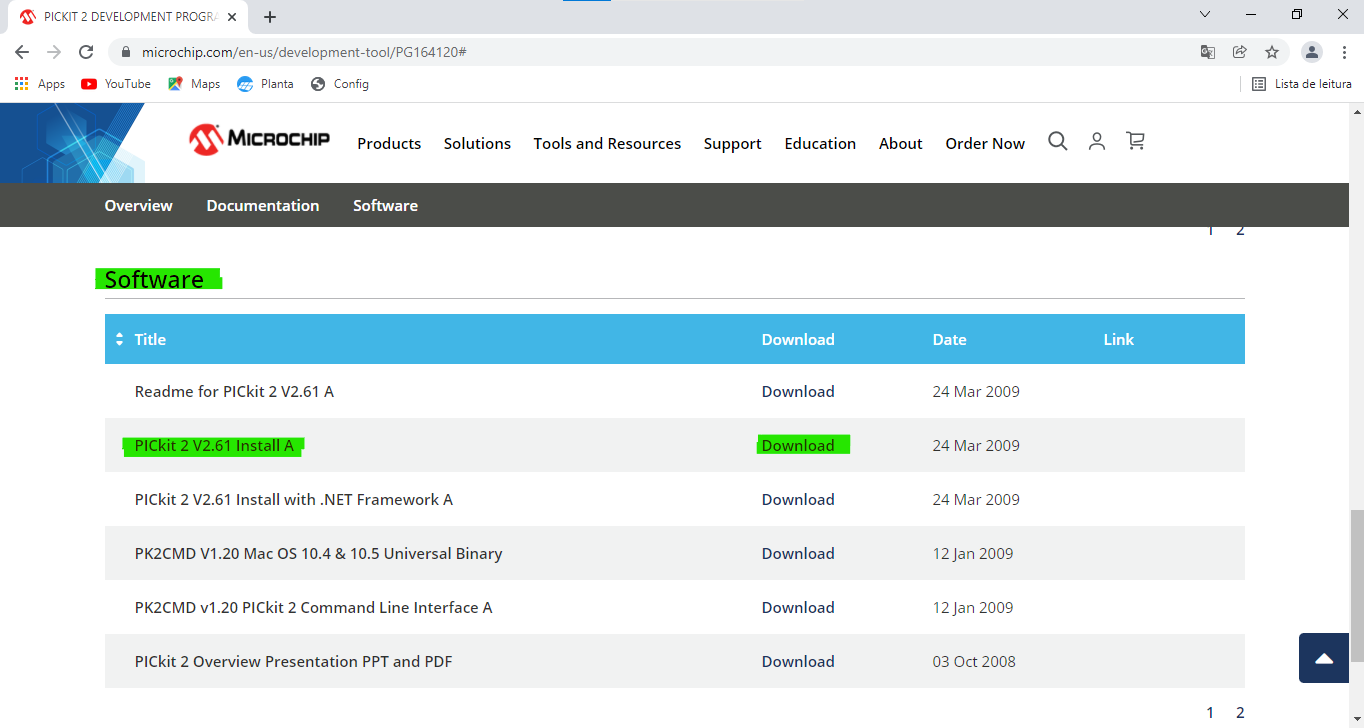Screen dimensions: 1364x728
Task: Expand the tab search chevron
Action: click(1205, 15)
